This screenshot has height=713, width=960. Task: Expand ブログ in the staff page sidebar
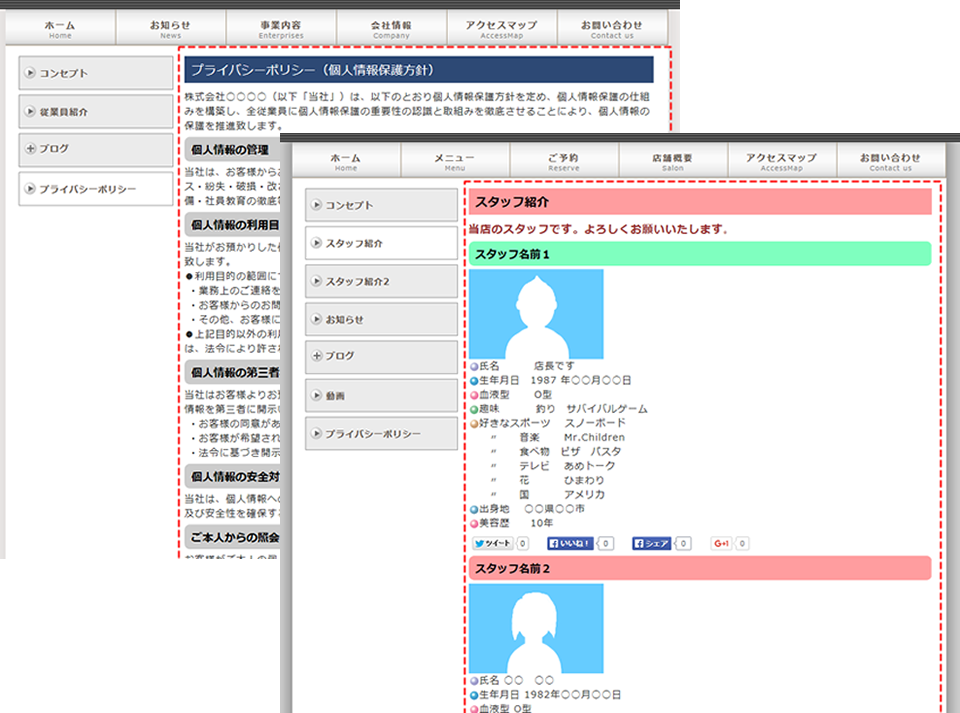[381, 357]
